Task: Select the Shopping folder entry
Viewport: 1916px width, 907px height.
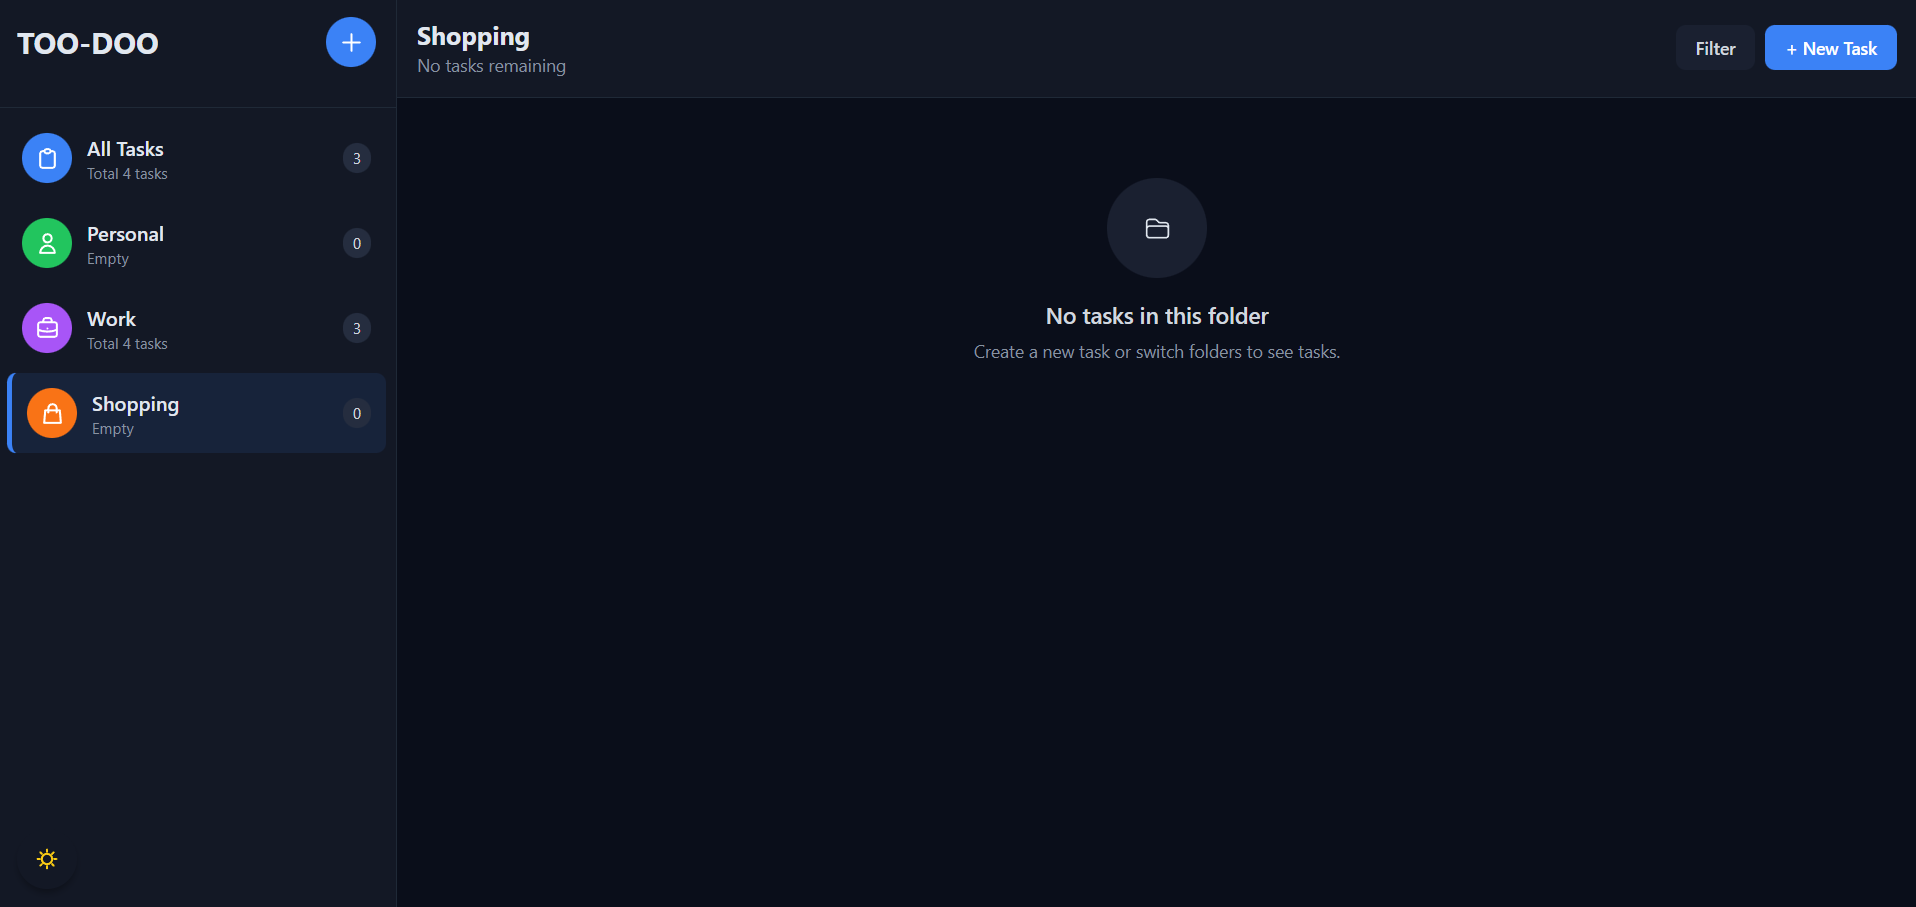Action: [x=197, y=413]
